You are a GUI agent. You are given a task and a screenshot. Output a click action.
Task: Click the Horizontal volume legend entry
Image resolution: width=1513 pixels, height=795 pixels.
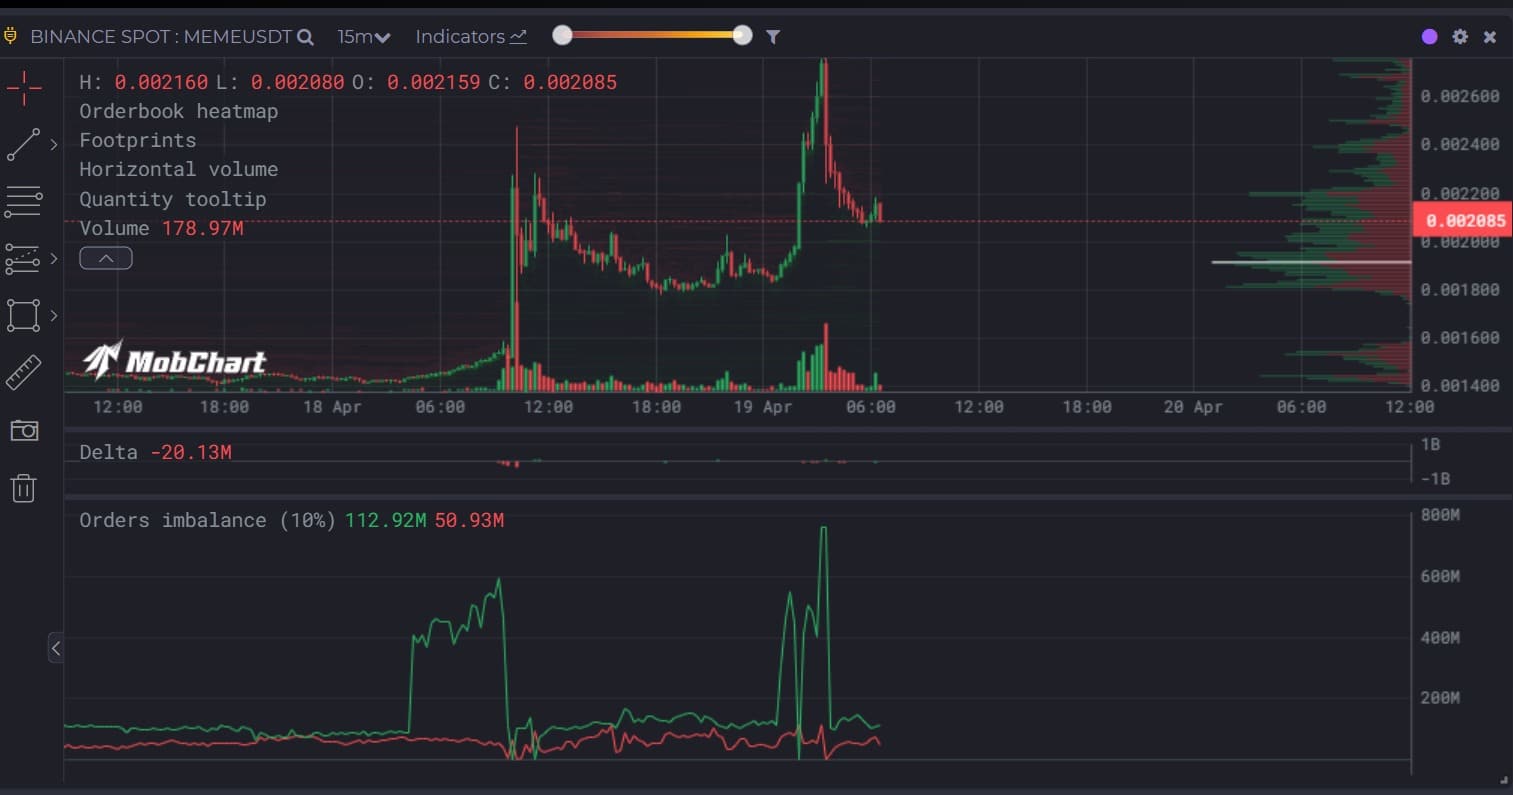(x=179, y=170)
